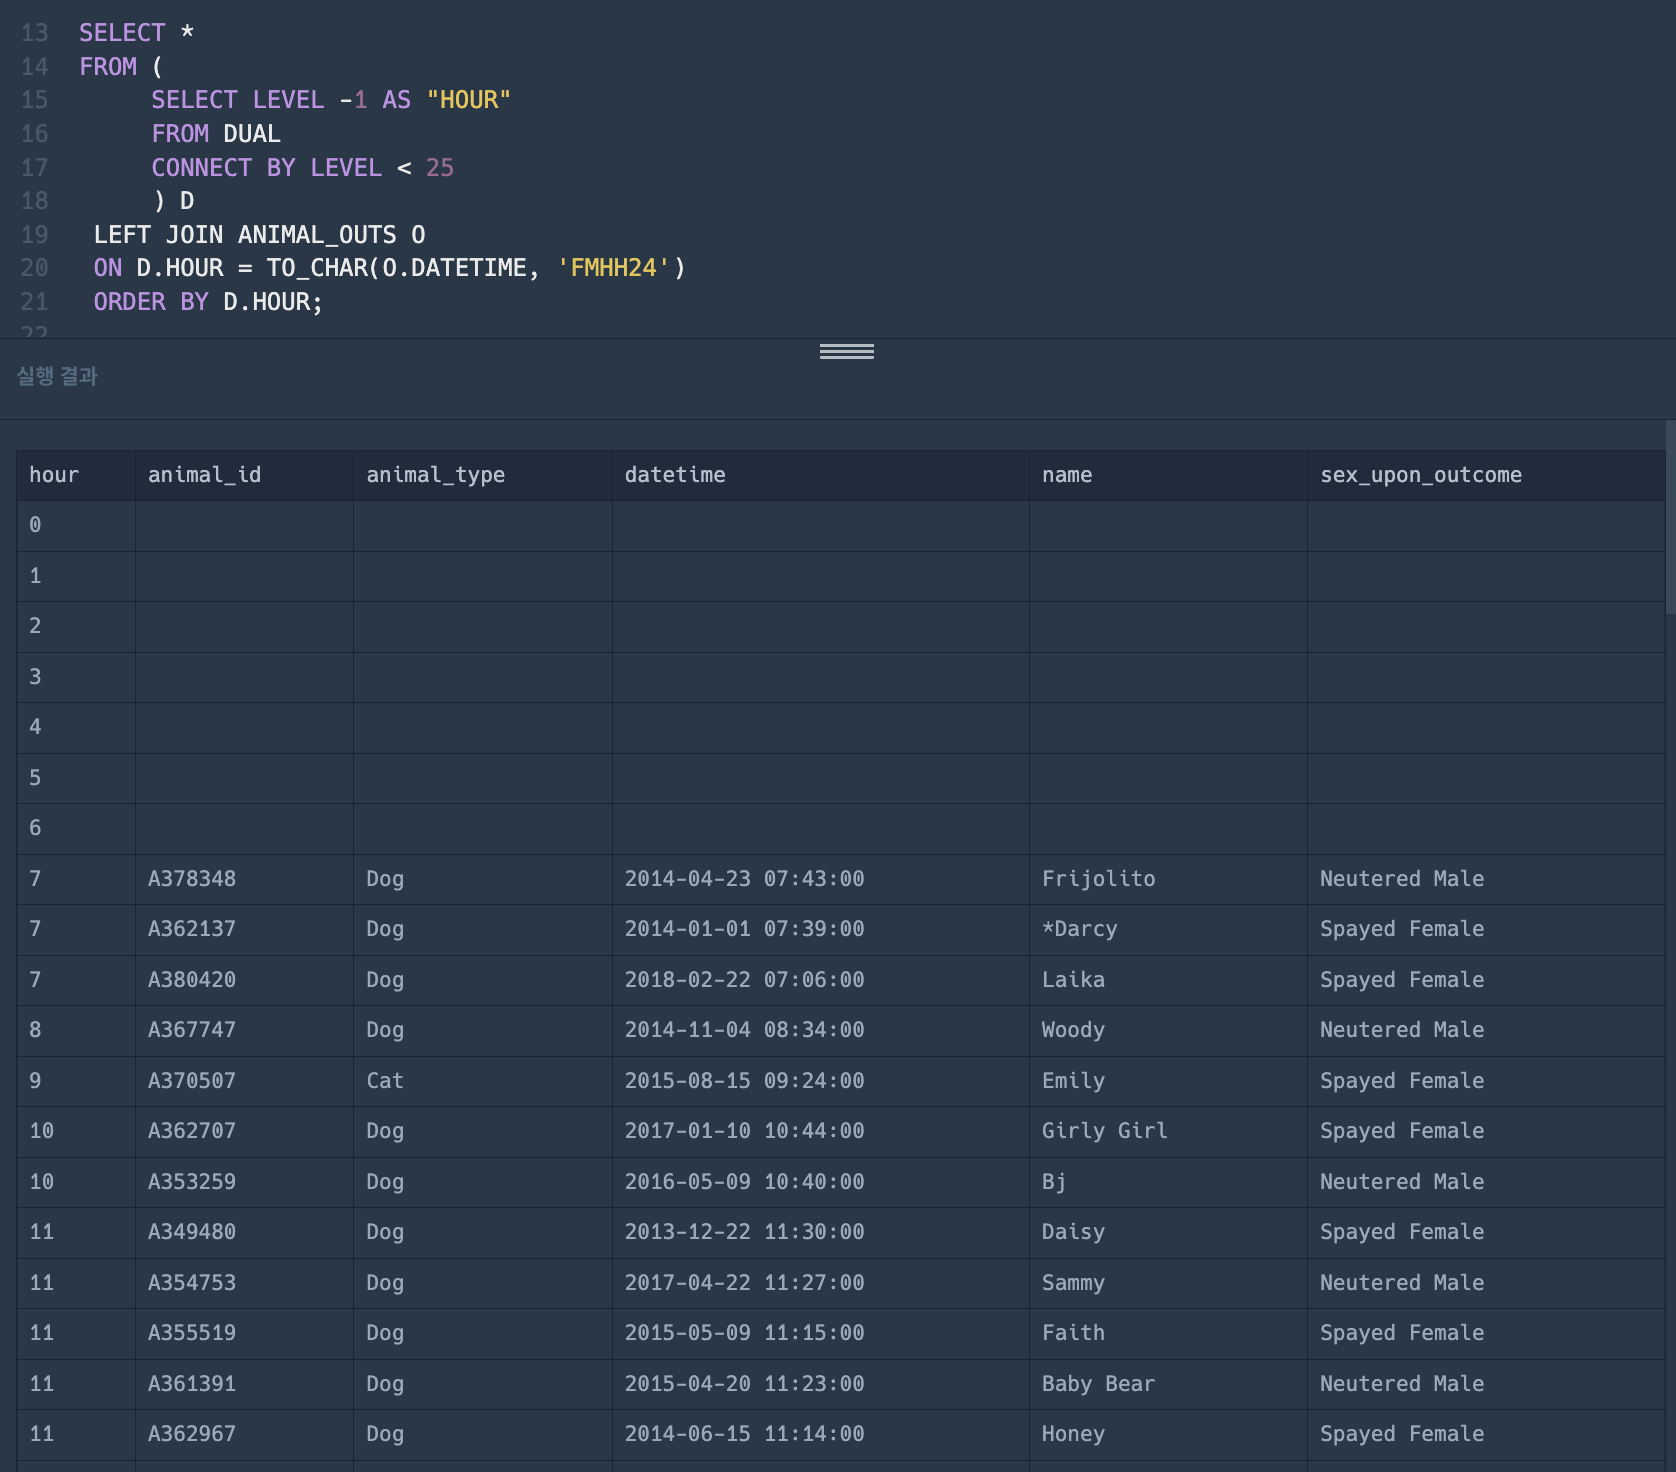Select the 실행 결과 results label
This screenshot has width=1676, height=1472.
tap(57, 376)
